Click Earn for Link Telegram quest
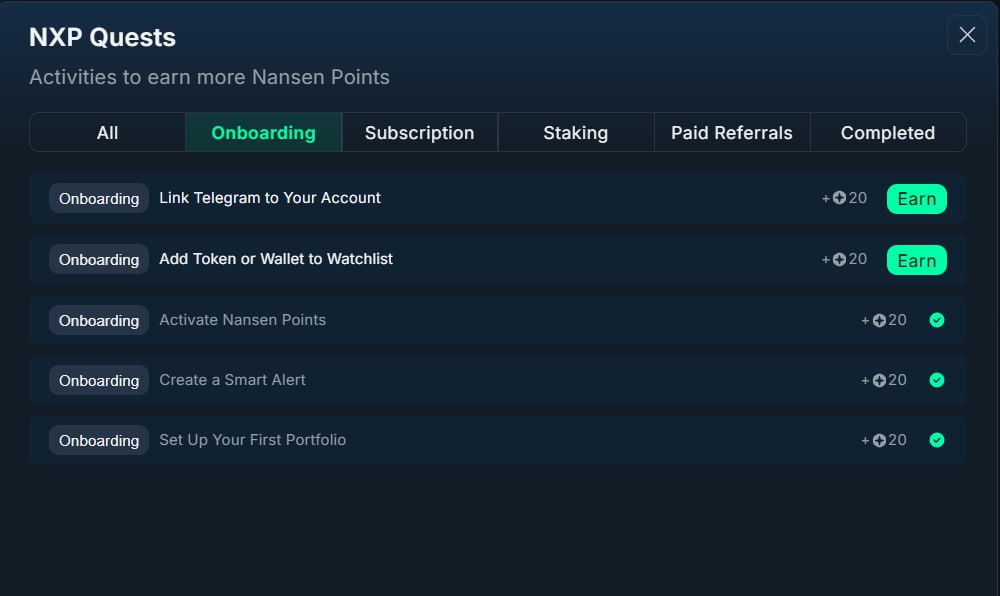 [916, 199]
